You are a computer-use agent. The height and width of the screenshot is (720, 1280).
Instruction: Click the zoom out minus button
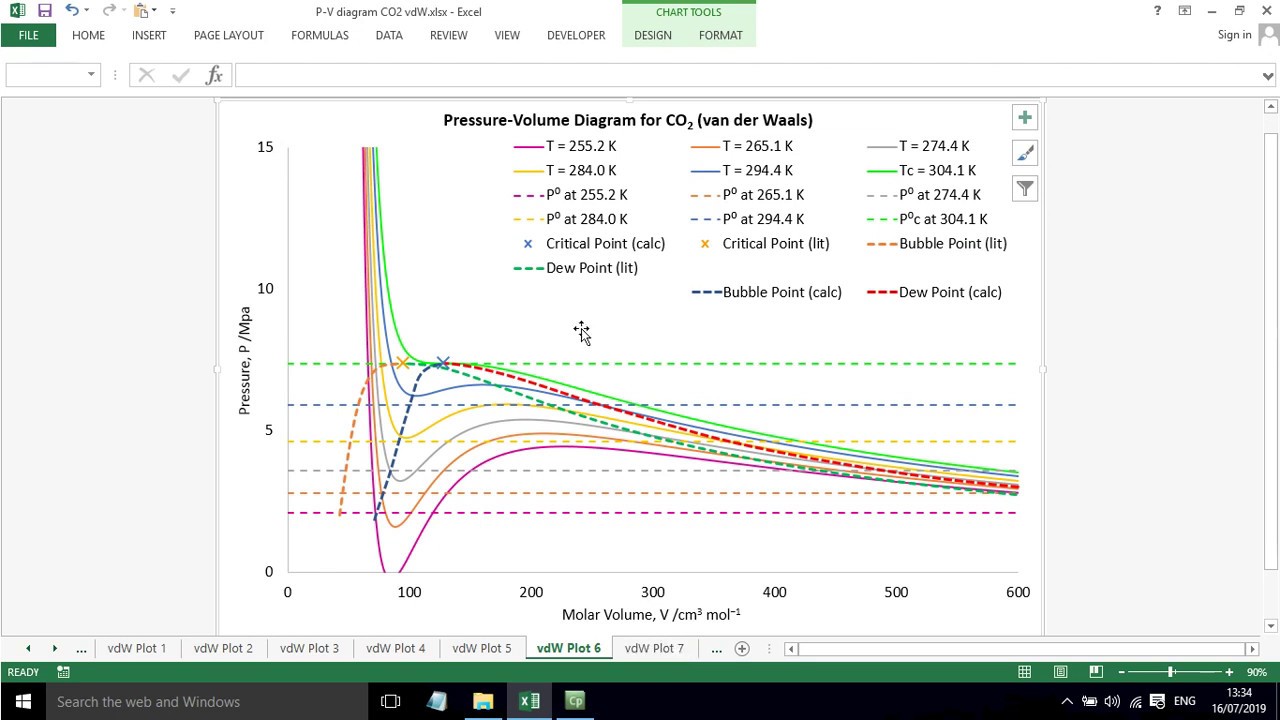pos(1121,672)
